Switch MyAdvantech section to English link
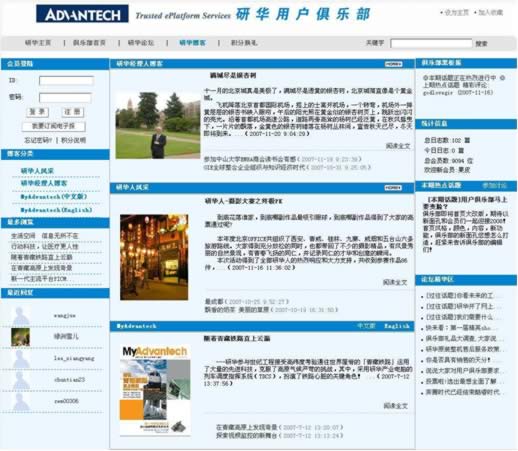The height and width of the screenshot is (451, 518). 397,326
